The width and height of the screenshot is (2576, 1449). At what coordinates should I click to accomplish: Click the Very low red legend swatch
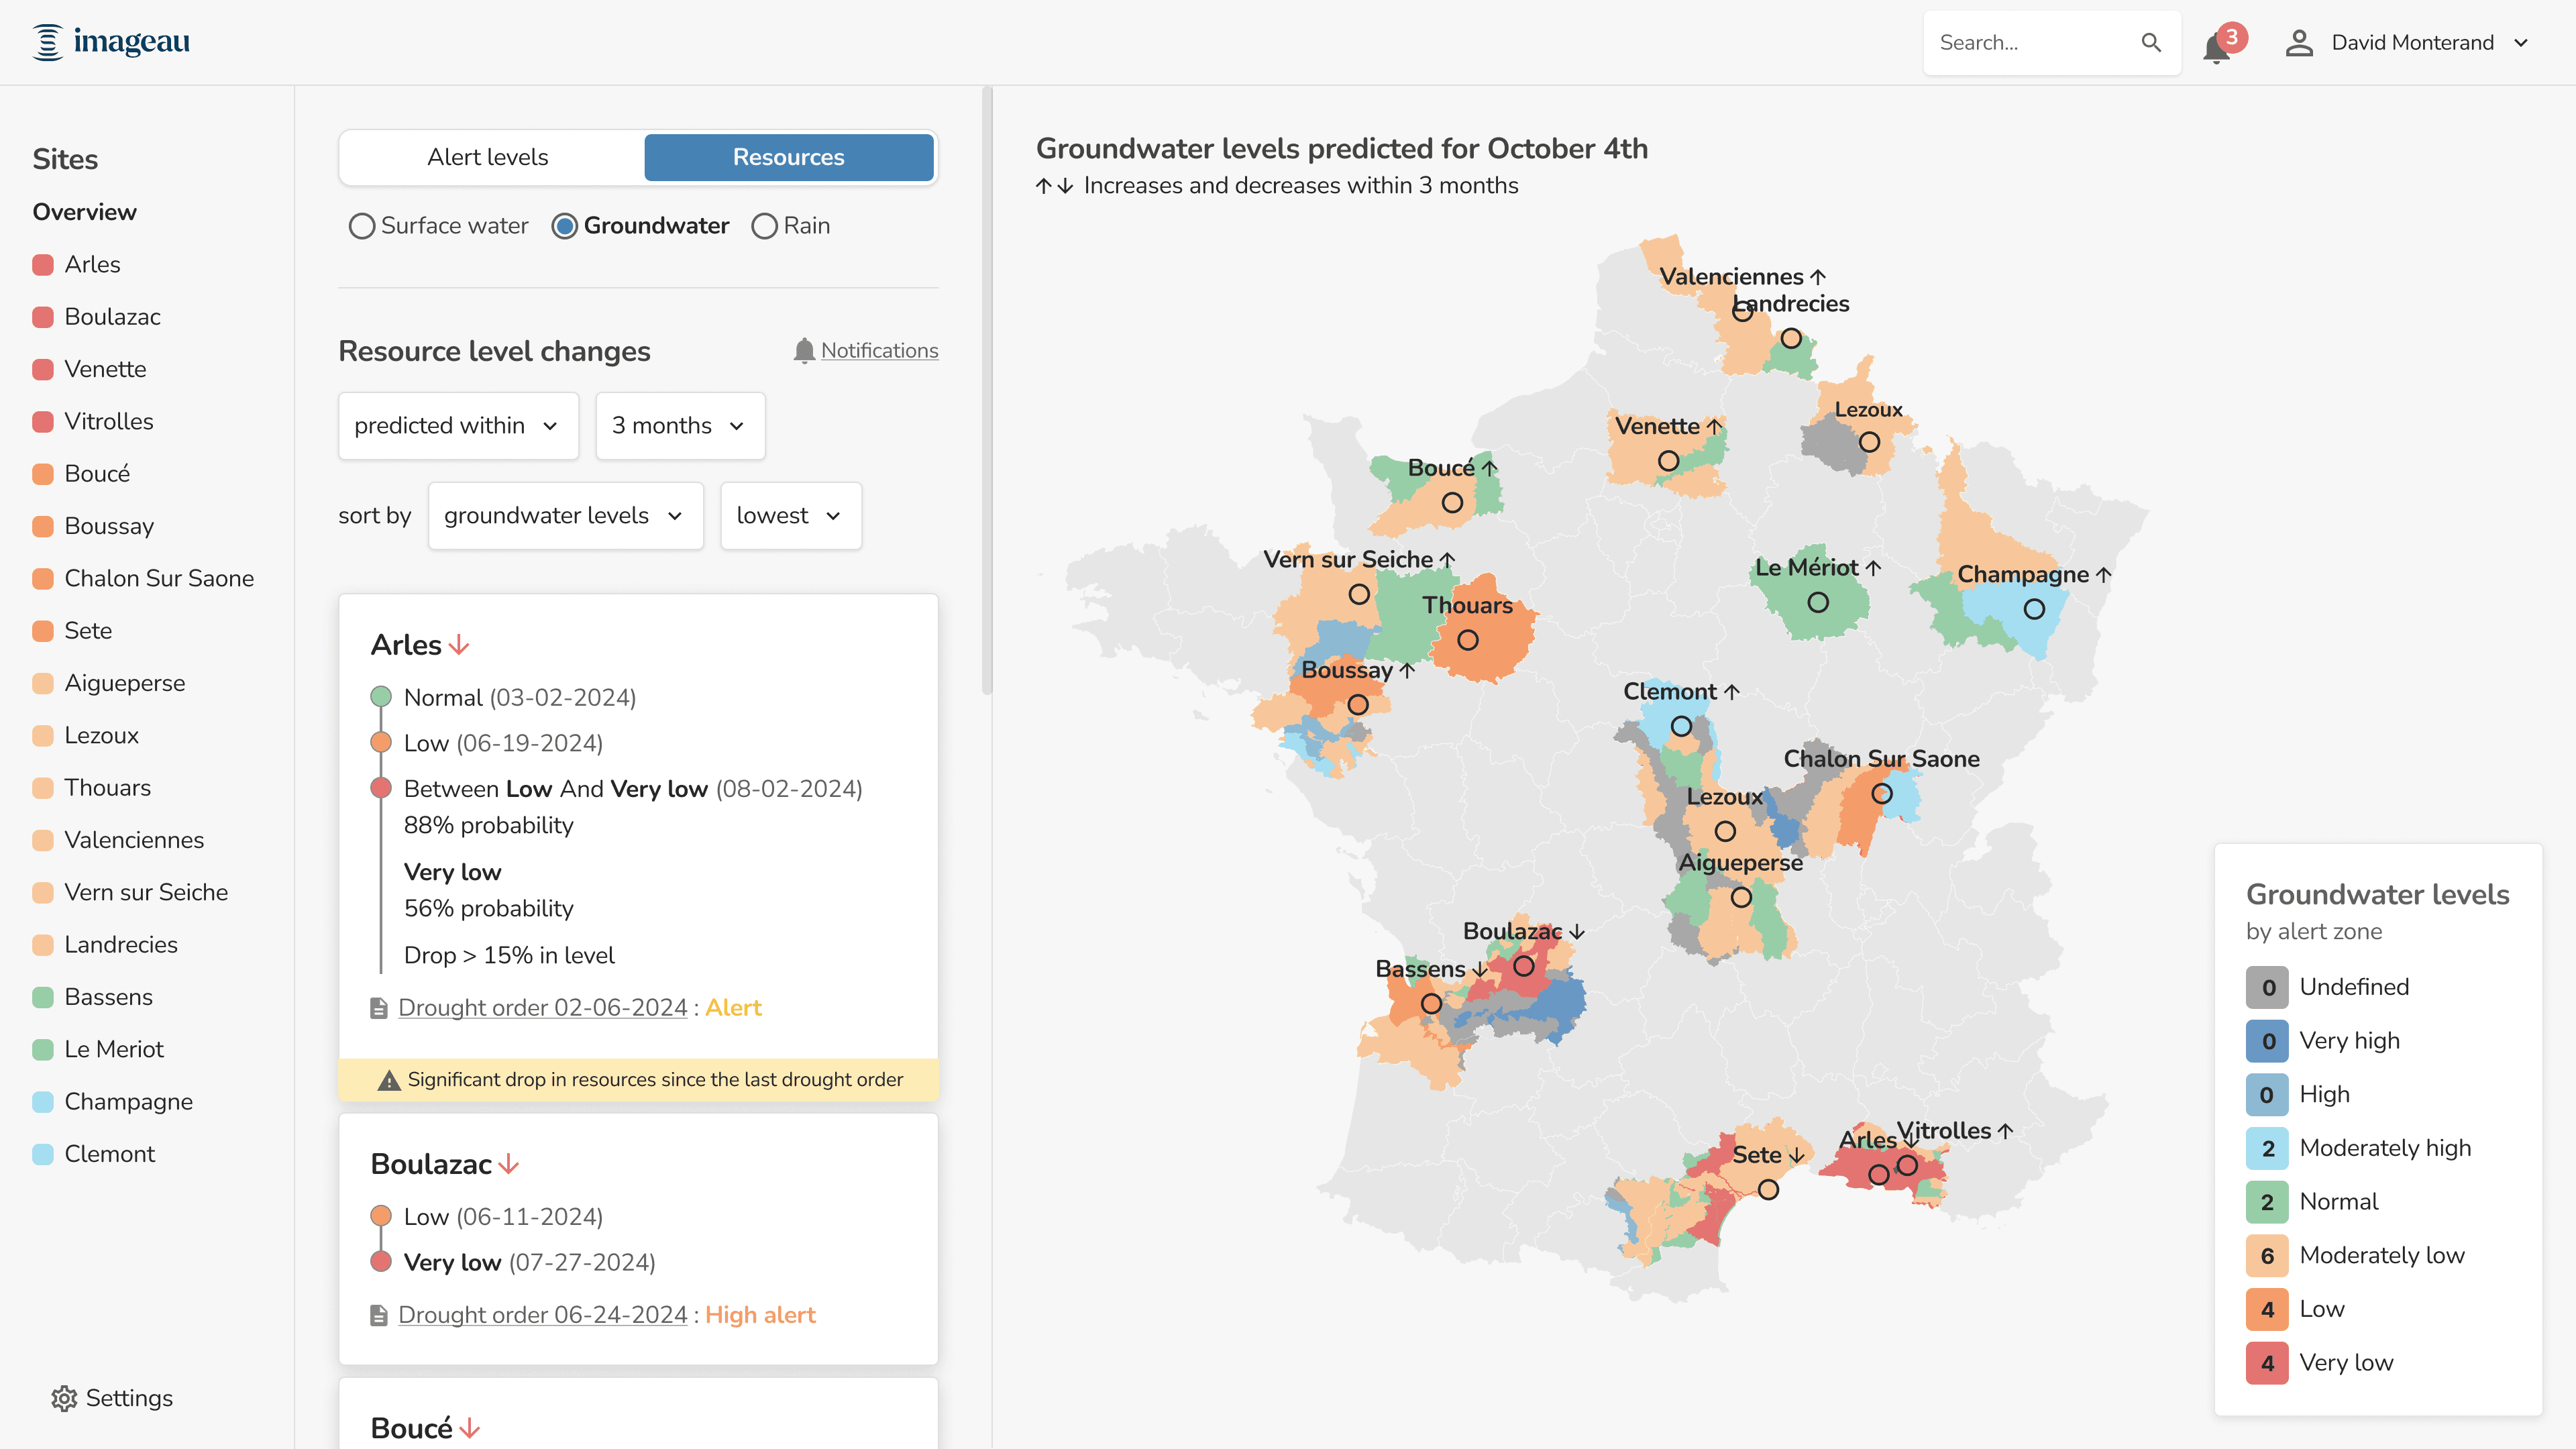[x=2267, y=1363]
